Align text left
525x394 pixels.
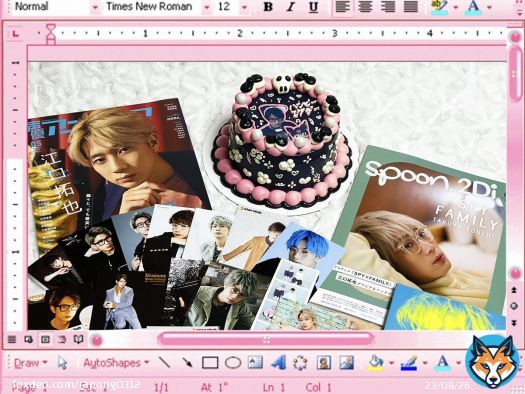pyautogui.click(x=342, y=7)
